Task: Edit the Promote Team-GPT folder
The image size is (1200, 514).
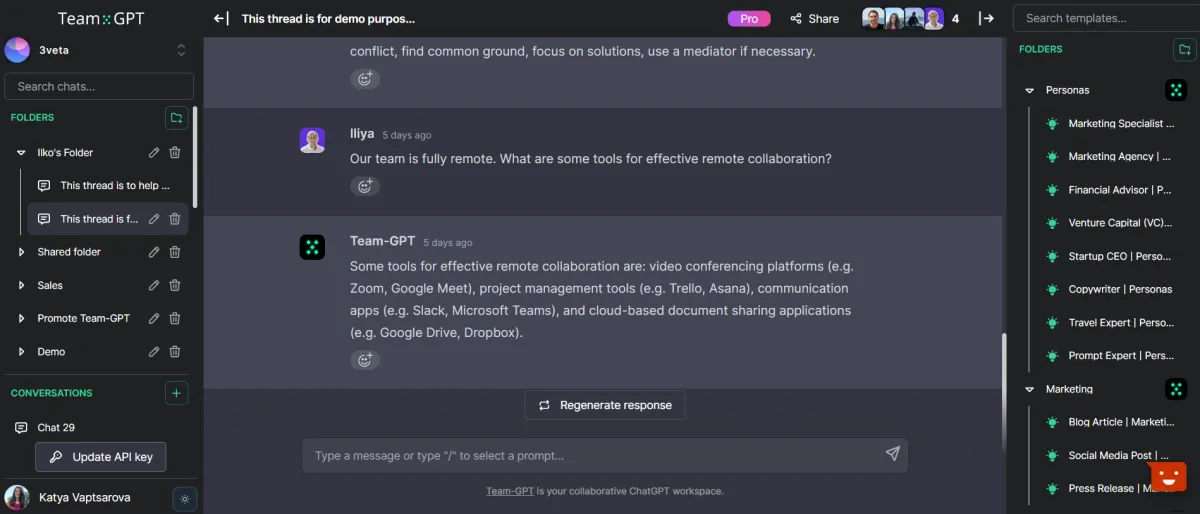Action: [x=154, y=318]
